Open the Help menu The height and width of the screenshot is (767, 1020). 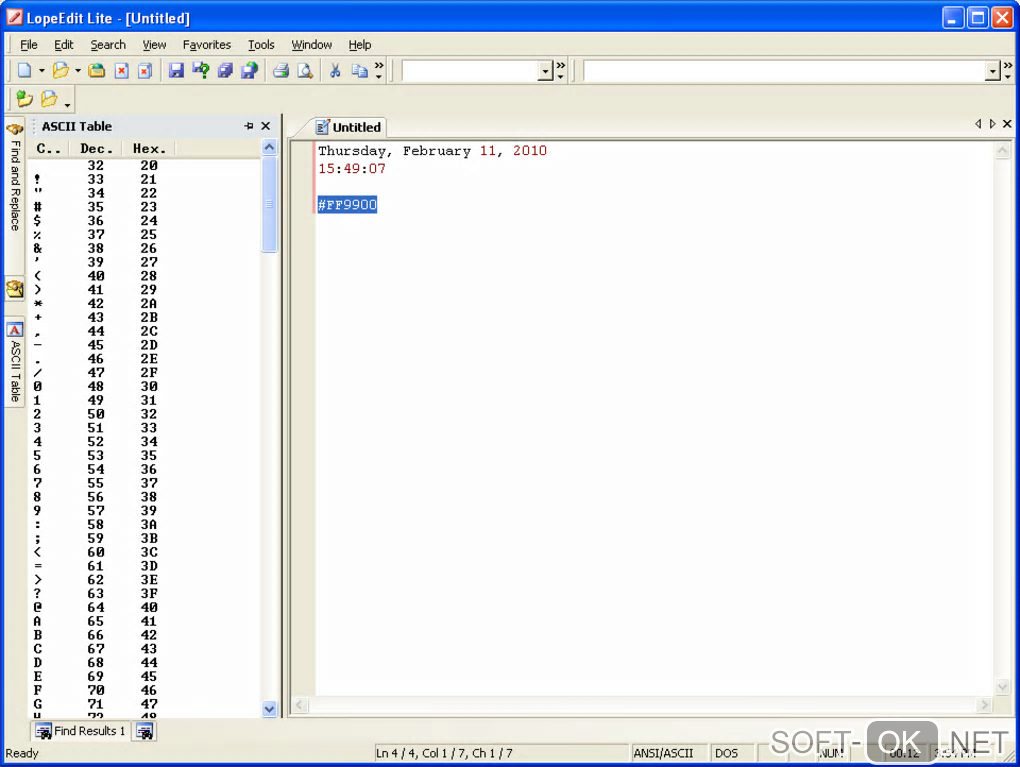pyautogui.click(x=360, y=45)
